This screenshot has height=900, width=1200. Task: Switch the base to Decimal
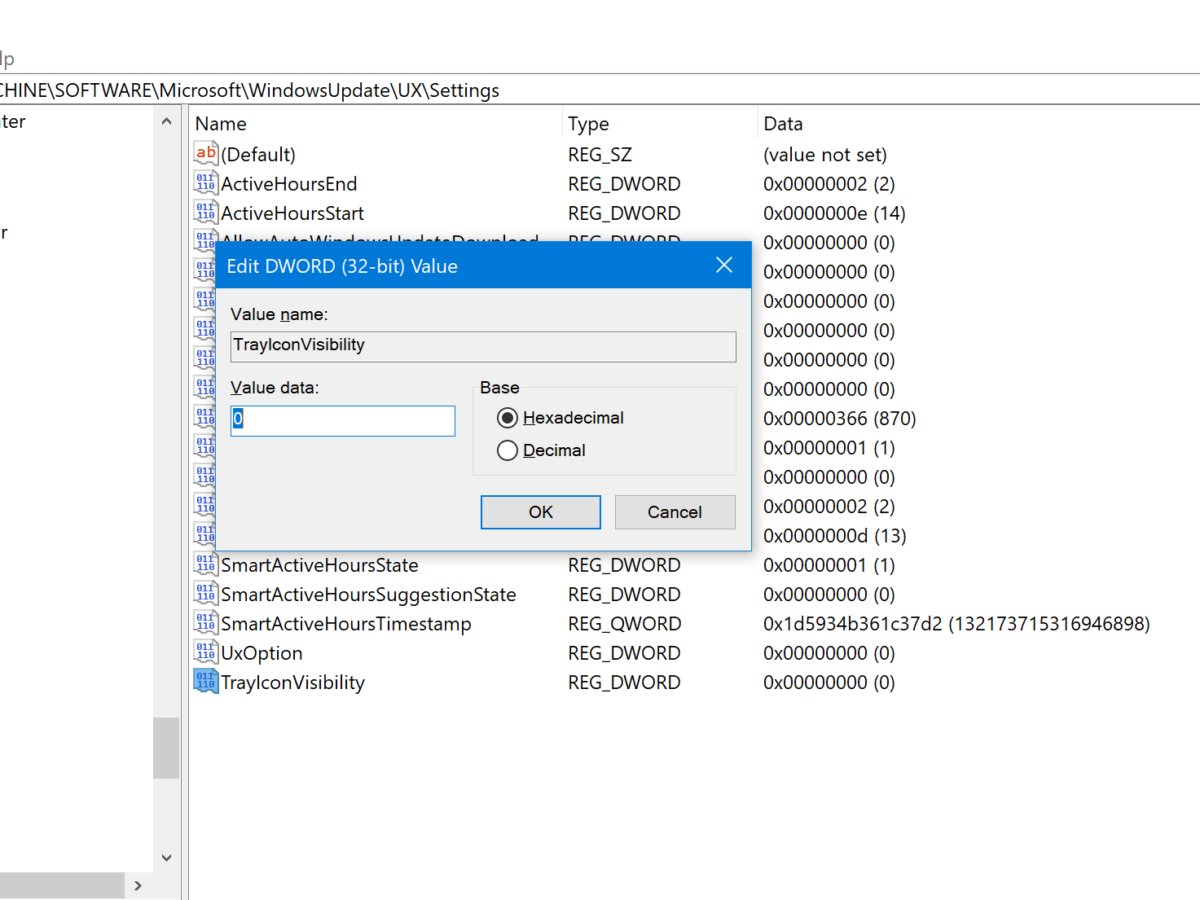[x=508, y=451]
